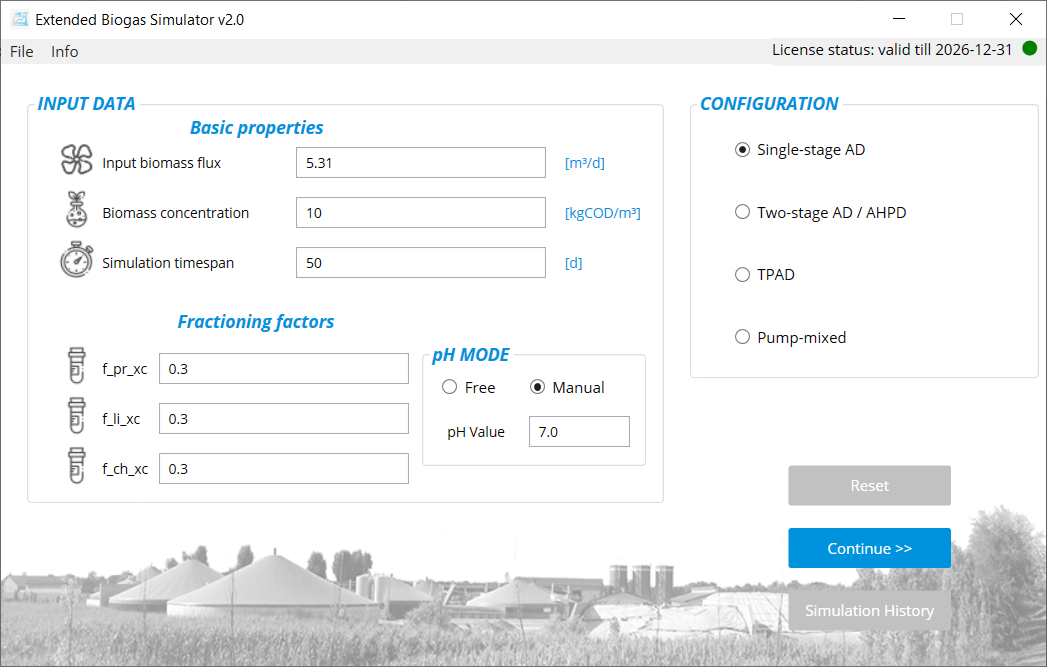Click the Basic properties heading
Viewport: 1047px width, 667px height.
pyautogui.click(x=256, y=128)
